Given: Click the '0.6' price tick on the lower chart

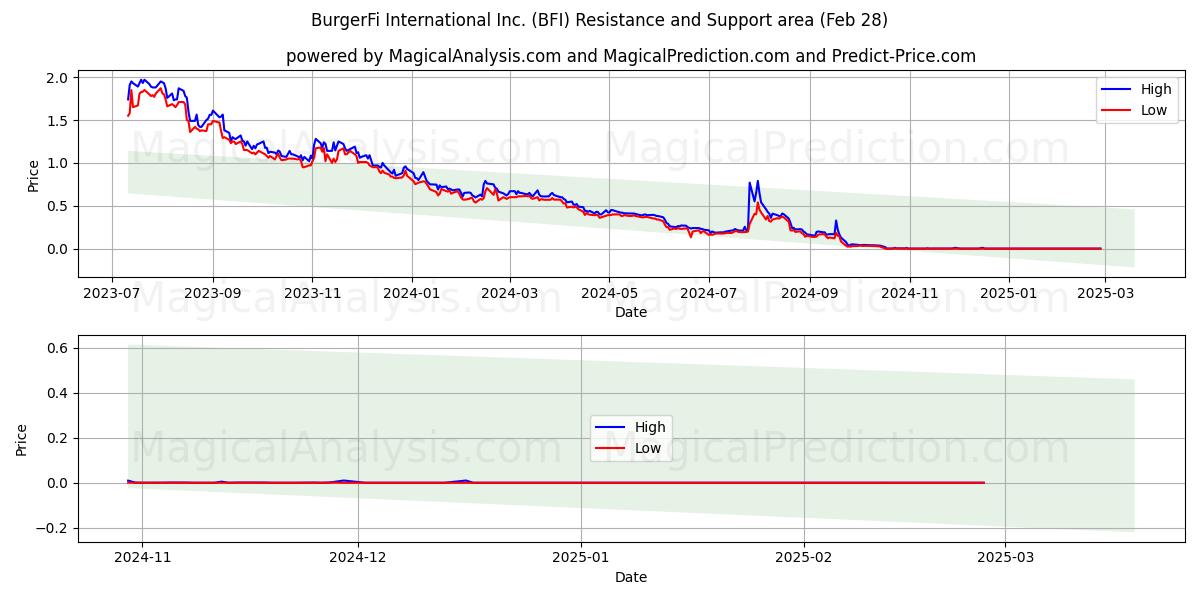Looking at the screenshot, I should tap(58, 348).
